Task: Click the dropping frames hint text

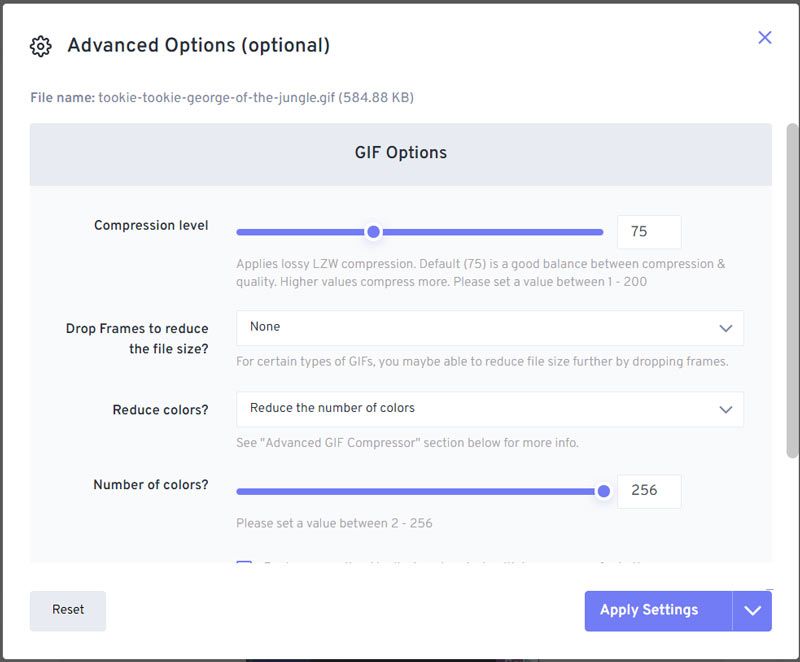Action: (482, 362)
